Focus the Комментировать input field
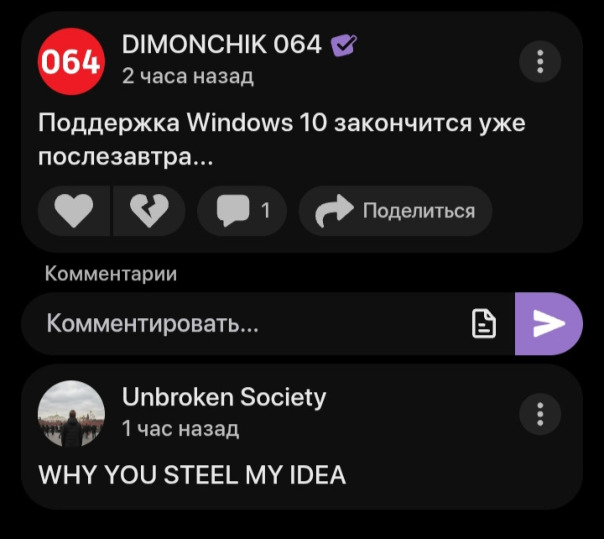604x539 pixels. point(268,324)
